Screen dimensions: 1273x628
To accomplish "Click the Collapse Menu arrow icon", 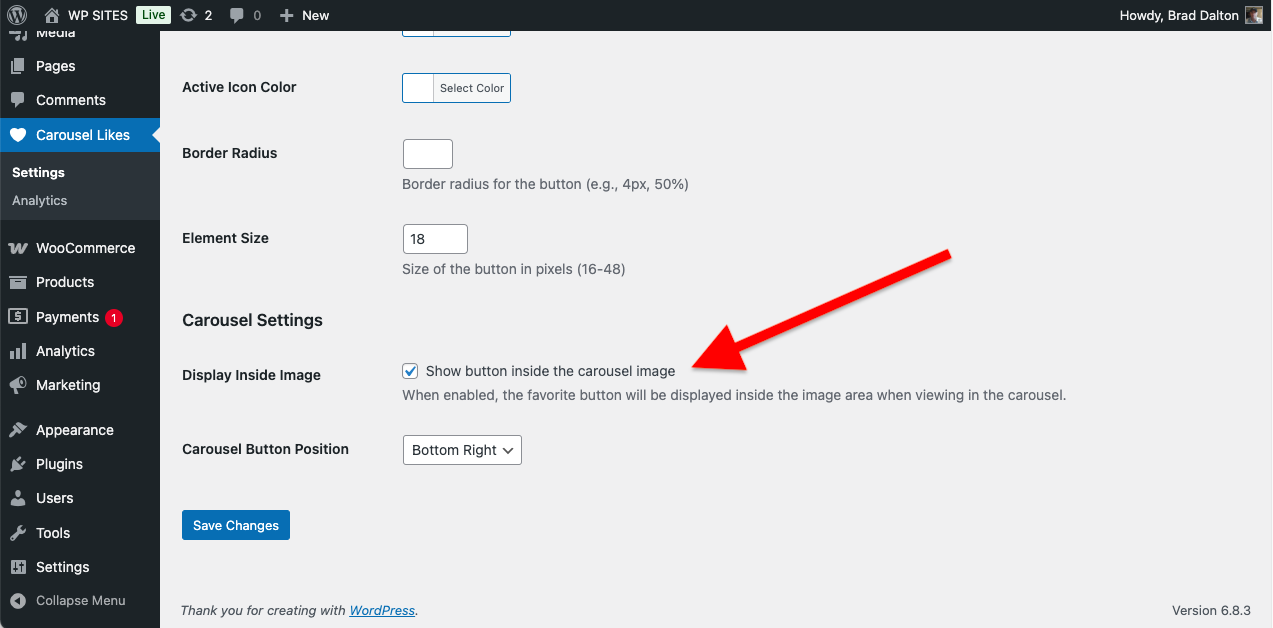I will coord(17,601).
